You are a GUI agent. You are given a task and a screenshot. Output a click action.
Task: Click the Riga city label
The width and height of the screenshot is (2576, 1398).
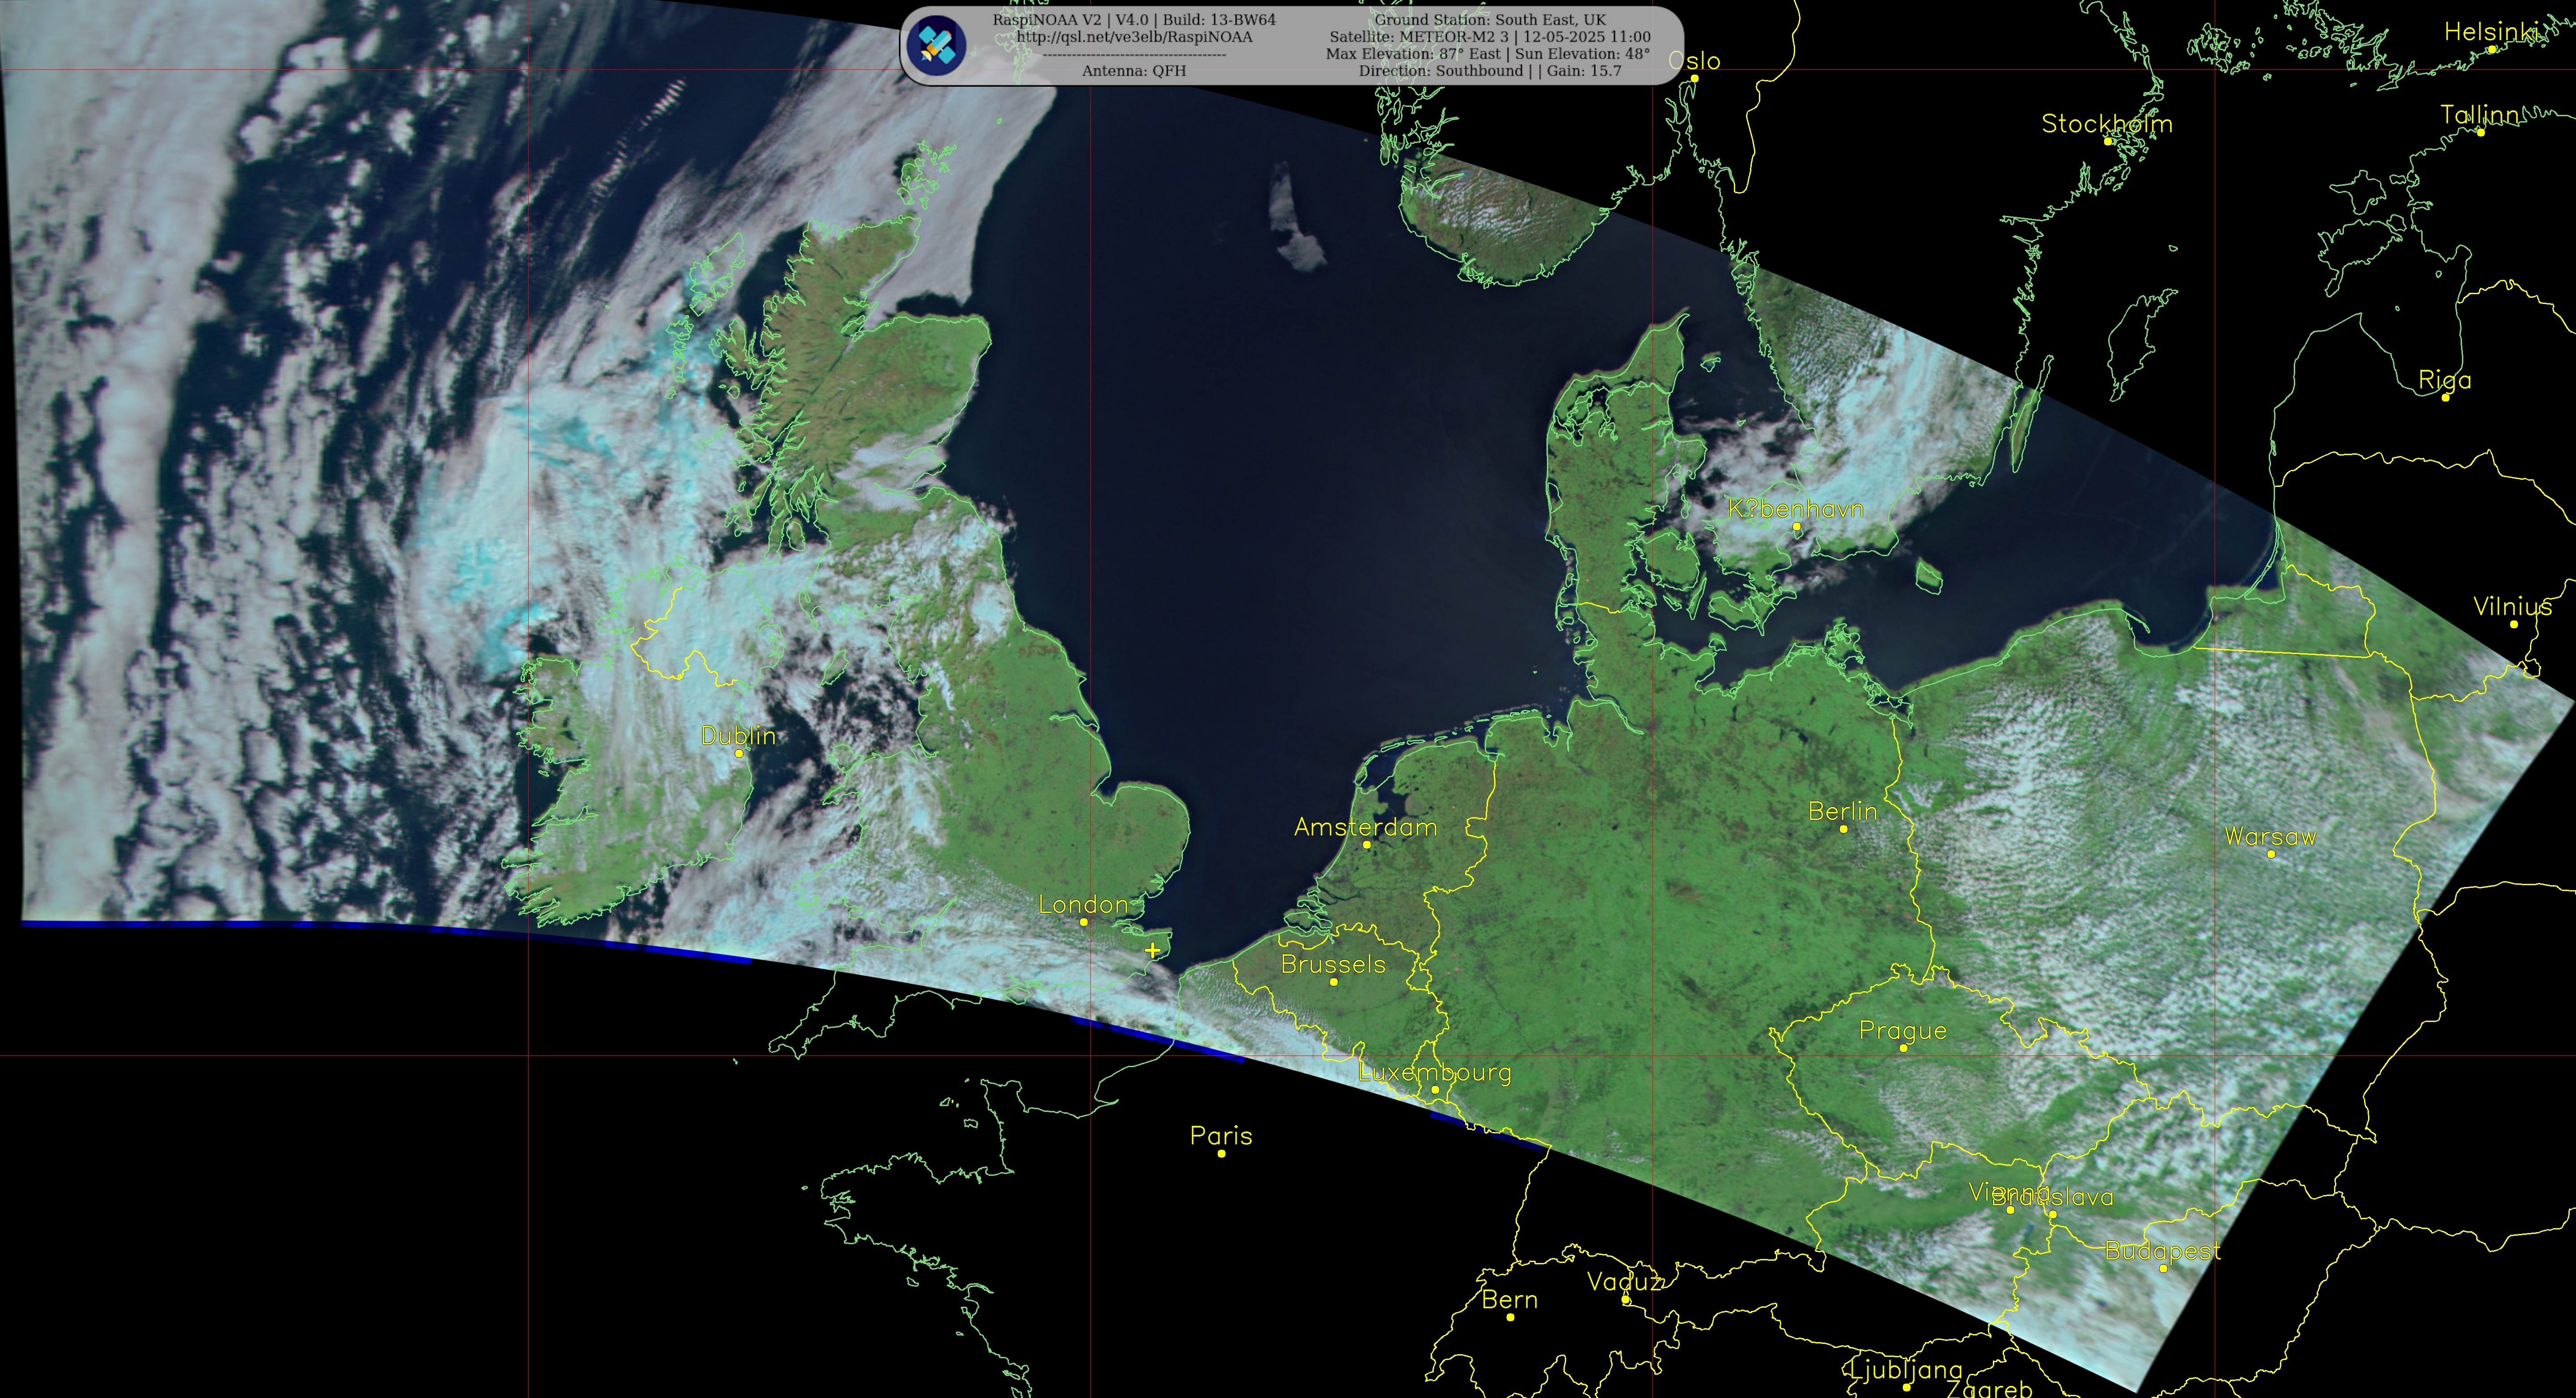click(x=2444, y=380)
